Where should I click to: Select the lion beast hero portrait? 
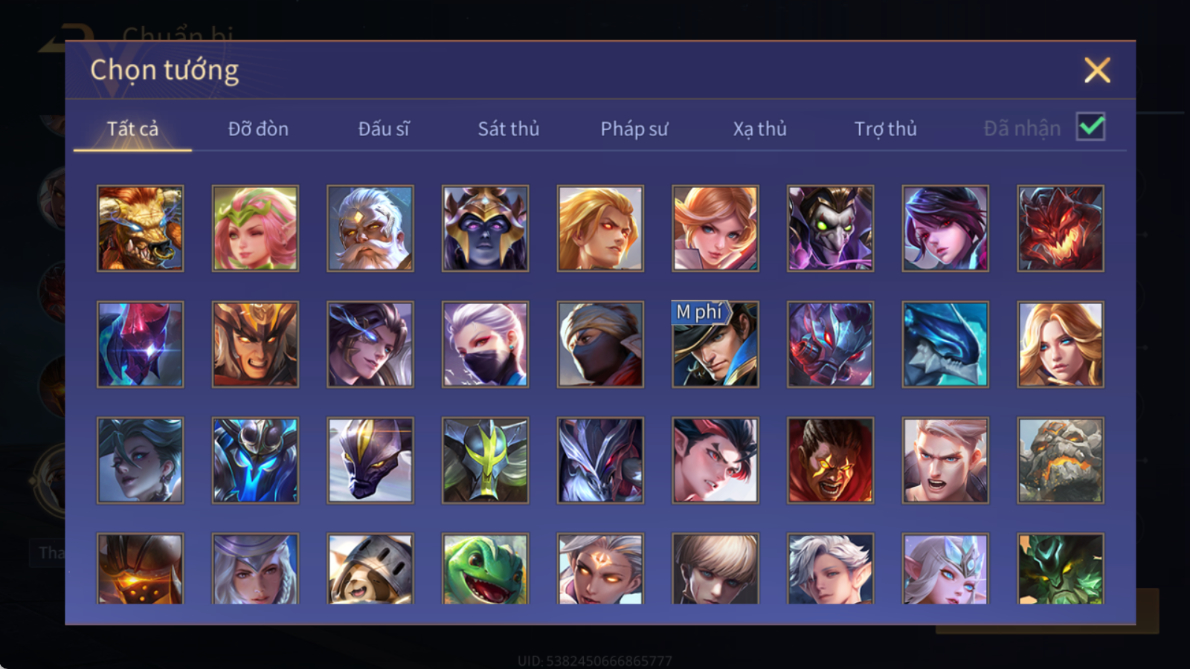(140, 228)
